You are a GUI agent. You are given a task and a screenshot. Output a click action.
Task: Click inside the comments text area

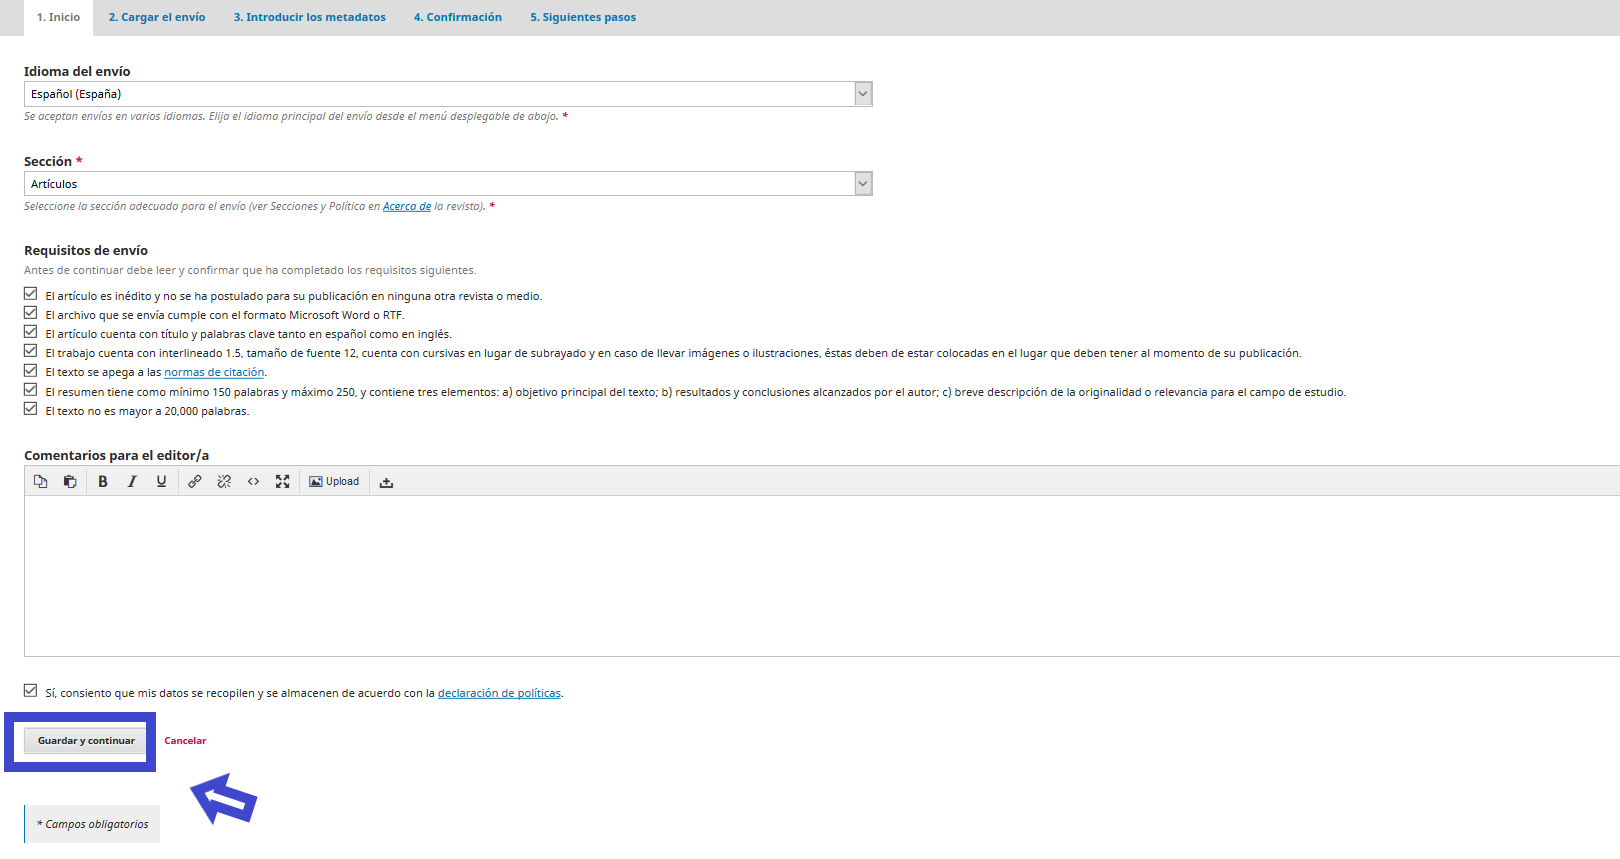point(820,575)
